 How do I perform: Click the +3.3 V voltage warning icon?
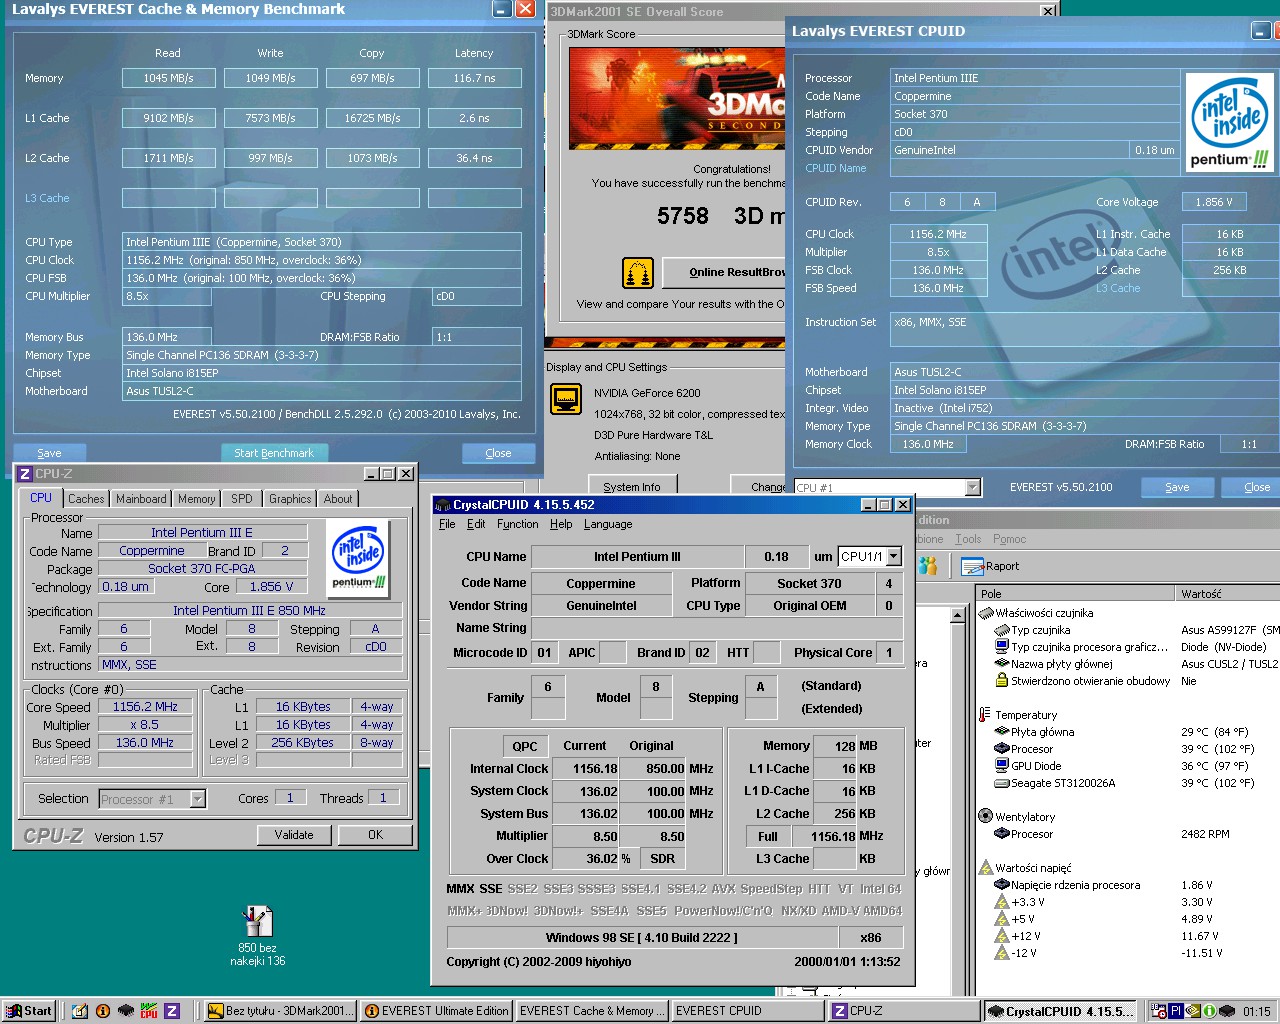(1002, 902)
